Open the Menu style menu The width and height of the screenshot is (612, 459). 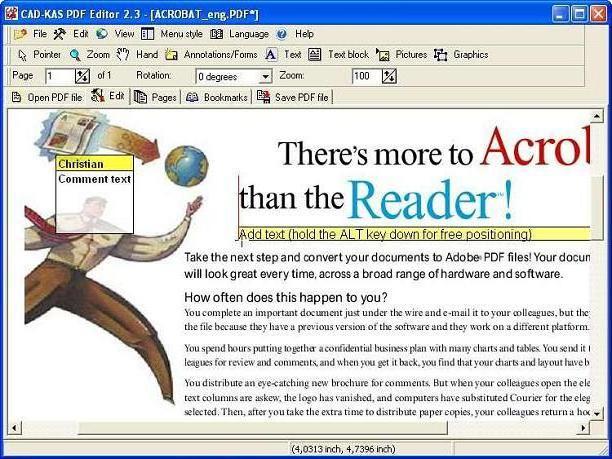tap(181, 34)
